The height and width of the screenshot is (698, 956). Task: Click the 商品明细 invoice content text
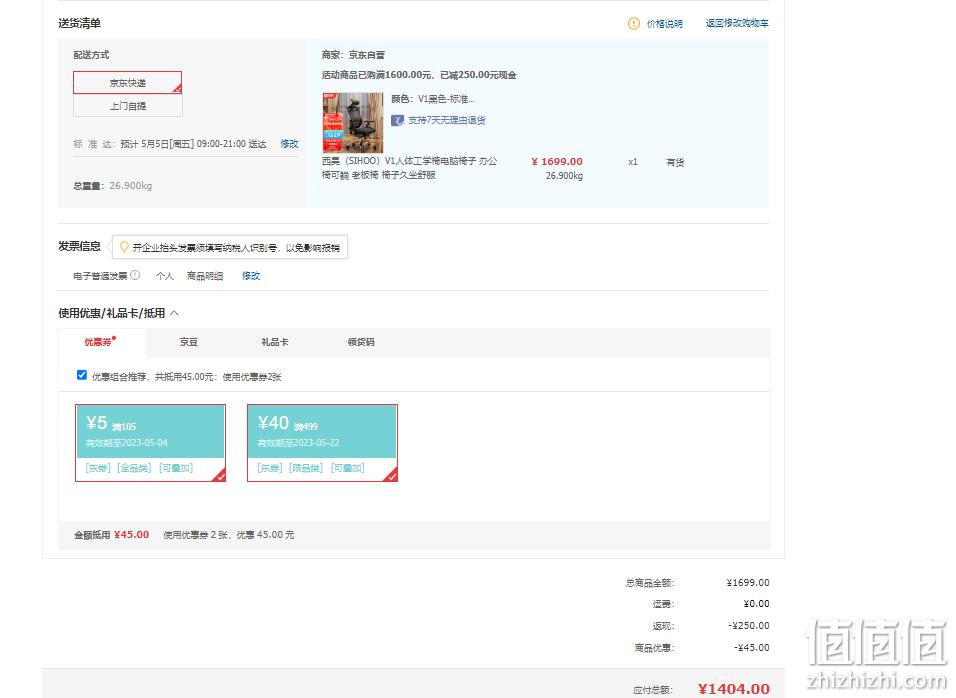(x=205, y=276)
